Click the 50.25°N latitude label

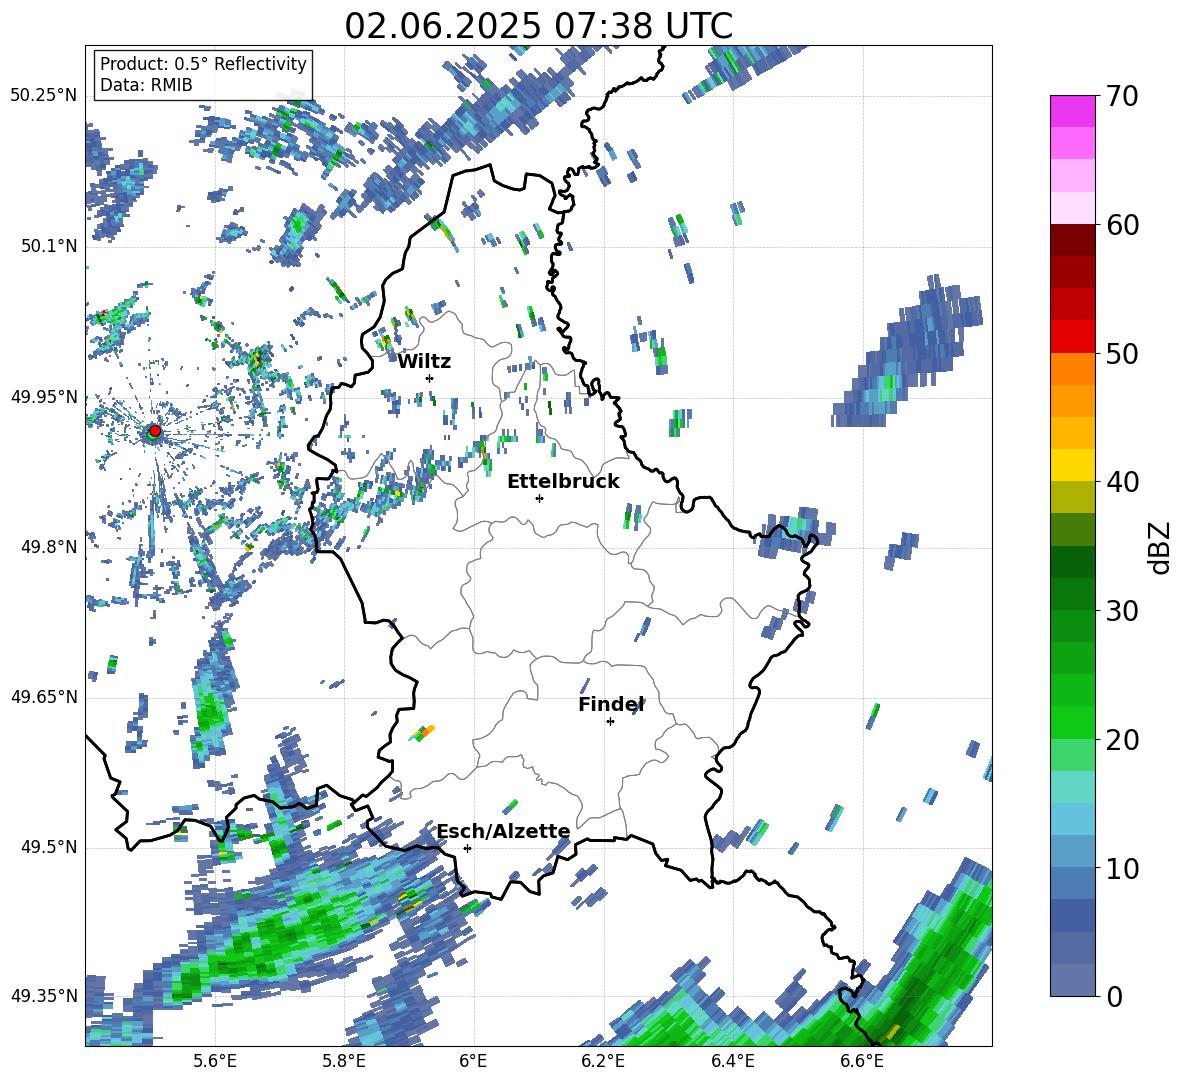click(45, 95)
